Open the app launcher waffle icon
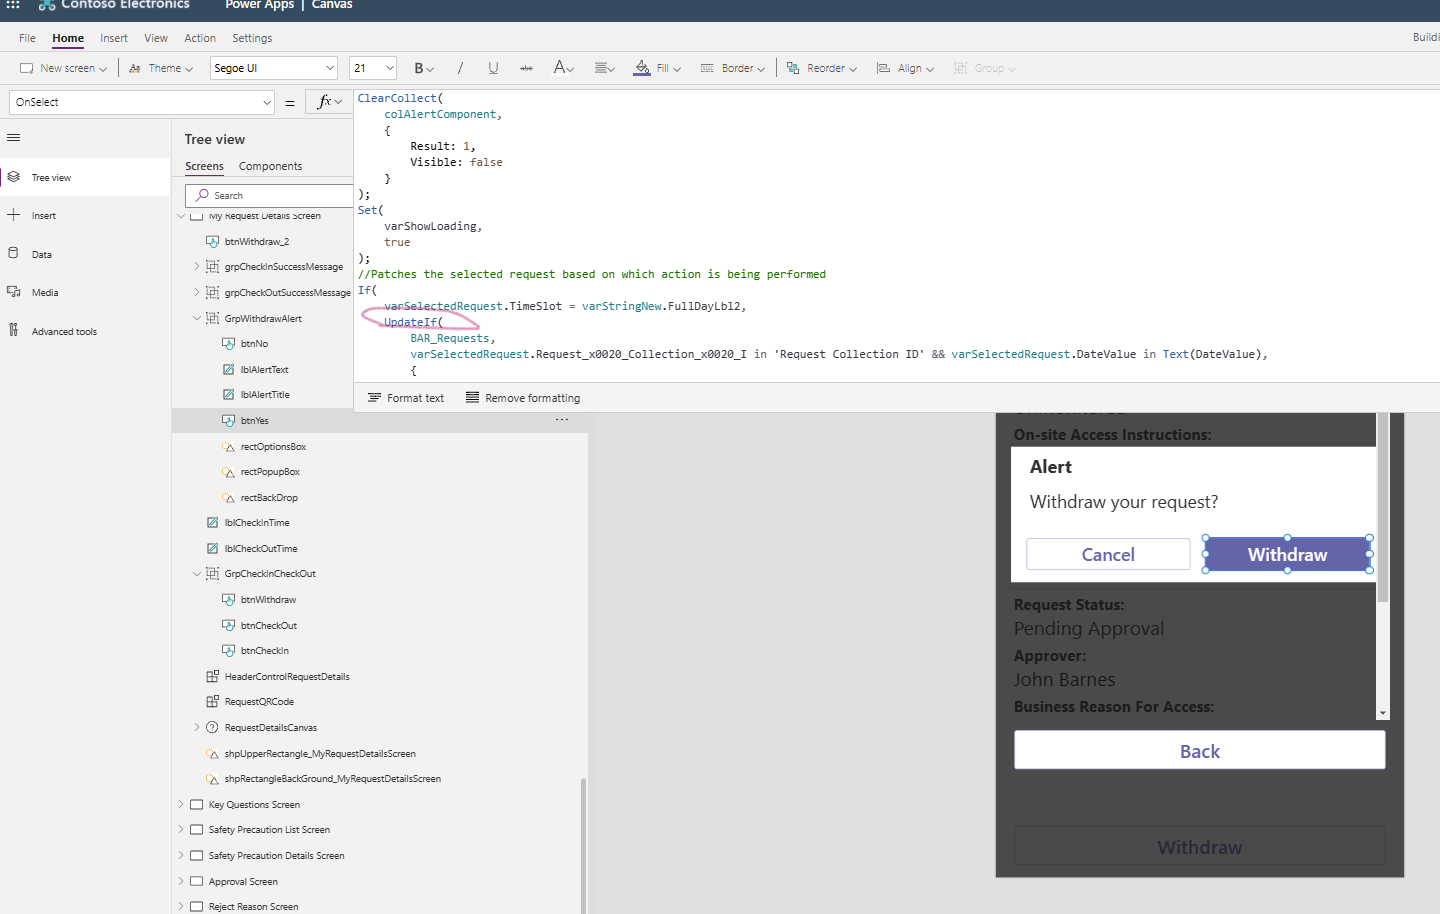The width and height of the screenshot is (1440, 914). point(13,5)
